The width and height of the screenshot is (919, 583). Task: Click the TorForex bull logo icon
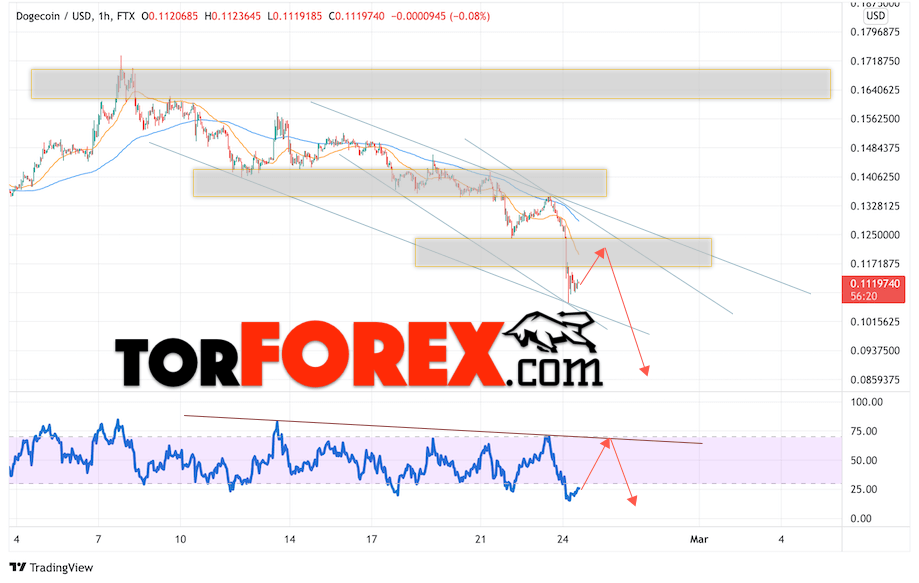550,333
